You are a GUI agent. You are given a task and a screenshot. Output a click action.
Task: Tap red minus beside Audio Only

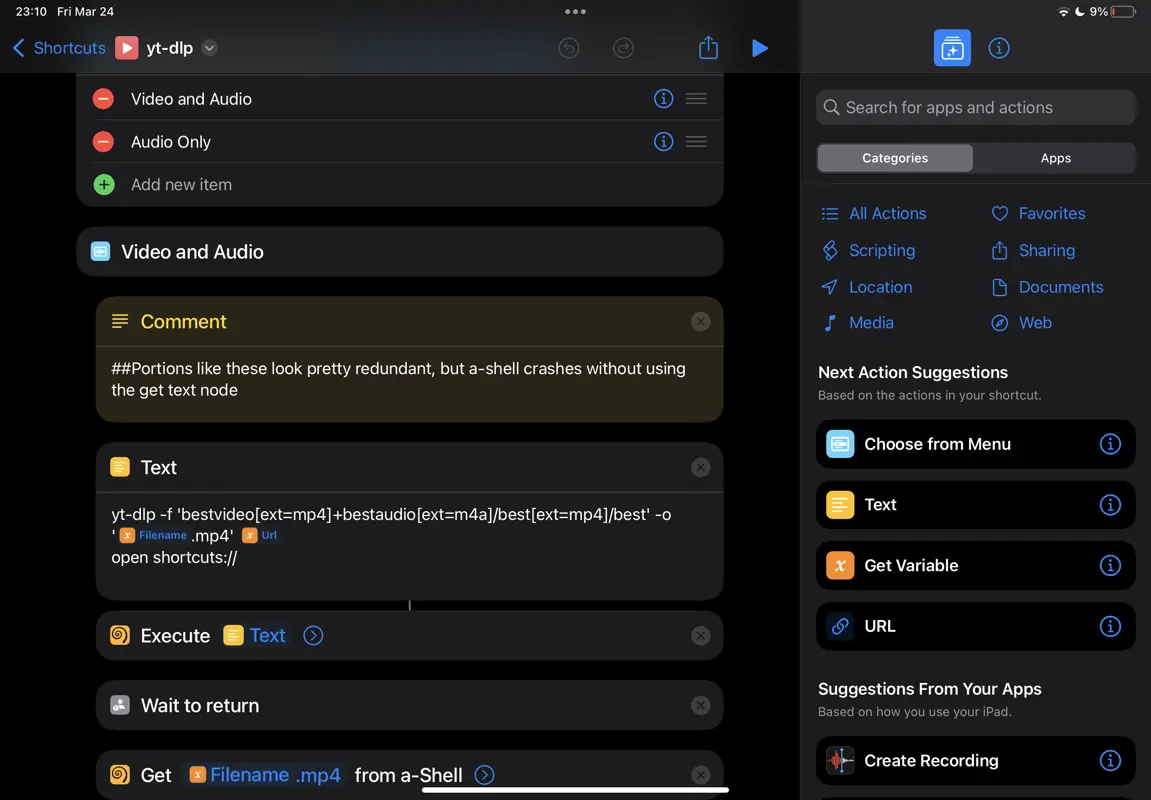(104, 141)
